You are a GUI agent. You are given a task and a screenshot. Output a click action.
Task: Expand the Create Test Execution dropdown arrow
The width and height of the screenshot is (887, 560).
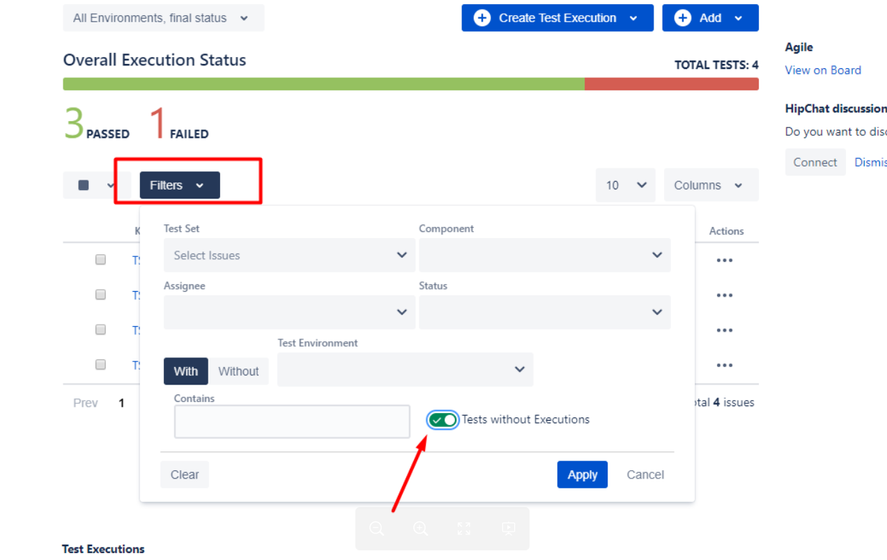tap(634, 19)
